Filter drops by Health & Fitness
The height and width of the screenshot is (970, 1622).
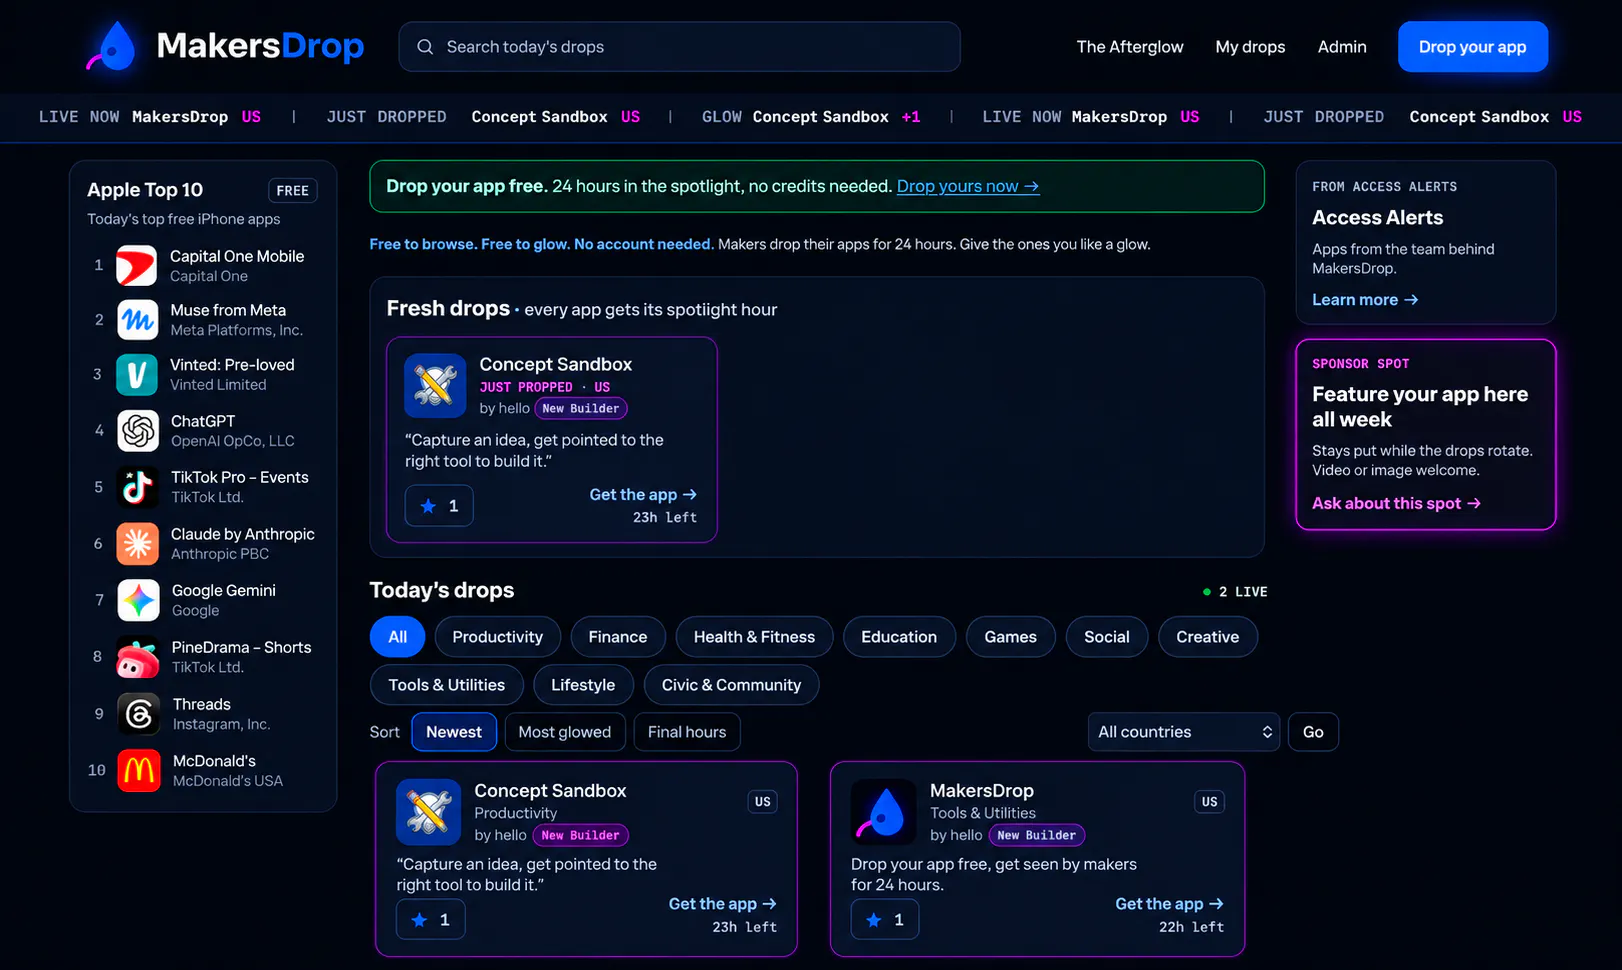(x=755, y=637)
